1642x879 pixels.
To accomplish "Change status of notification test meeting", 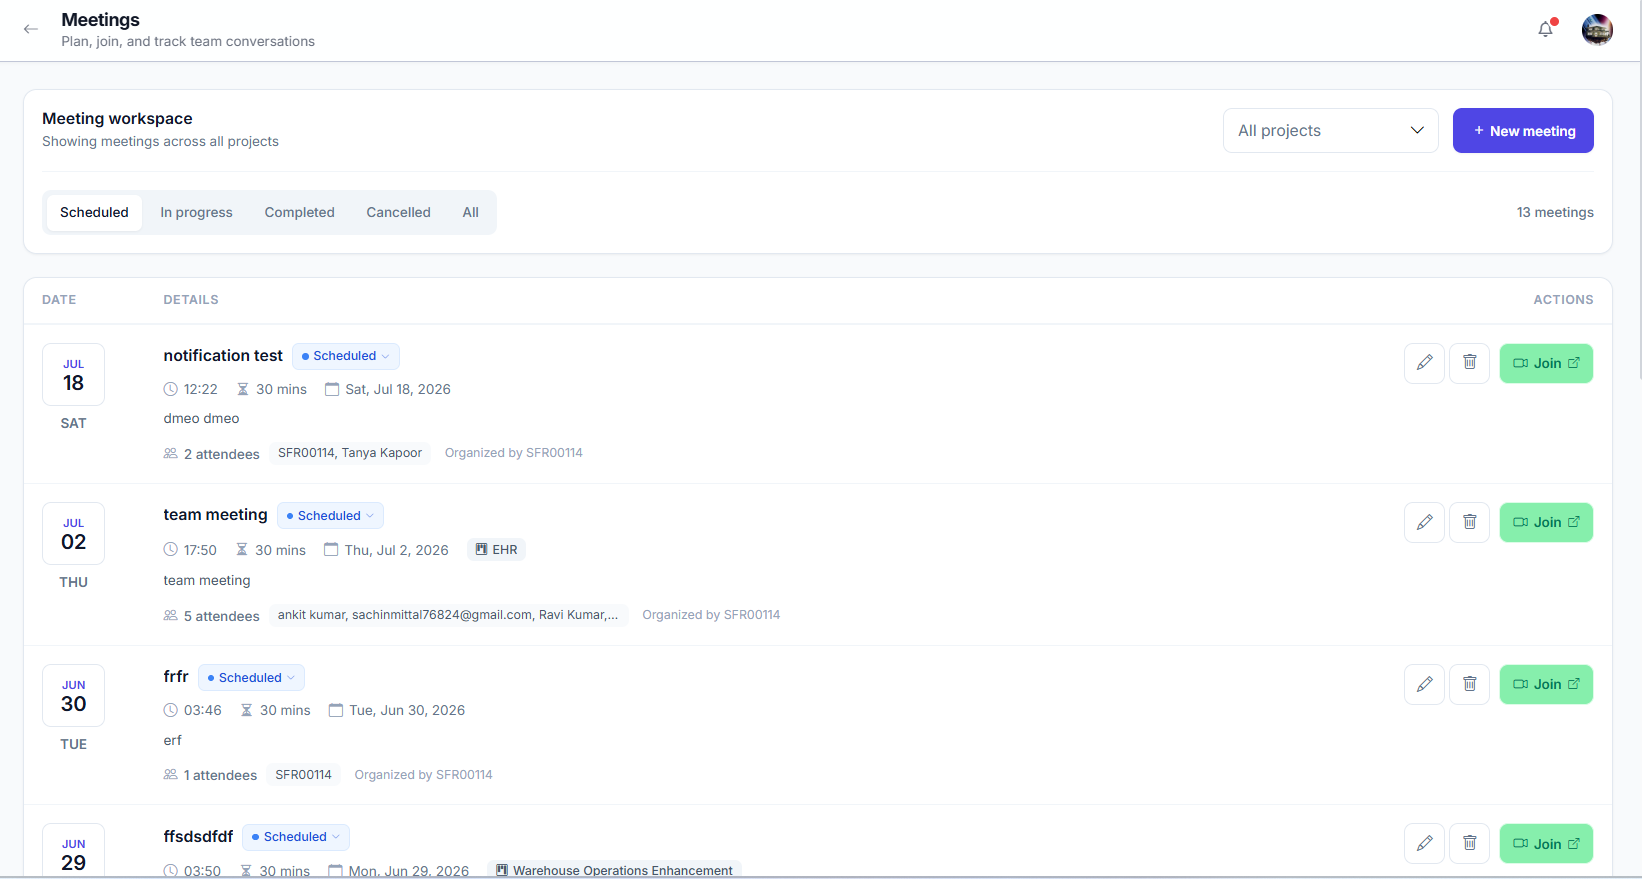I will tap(346, 356).
